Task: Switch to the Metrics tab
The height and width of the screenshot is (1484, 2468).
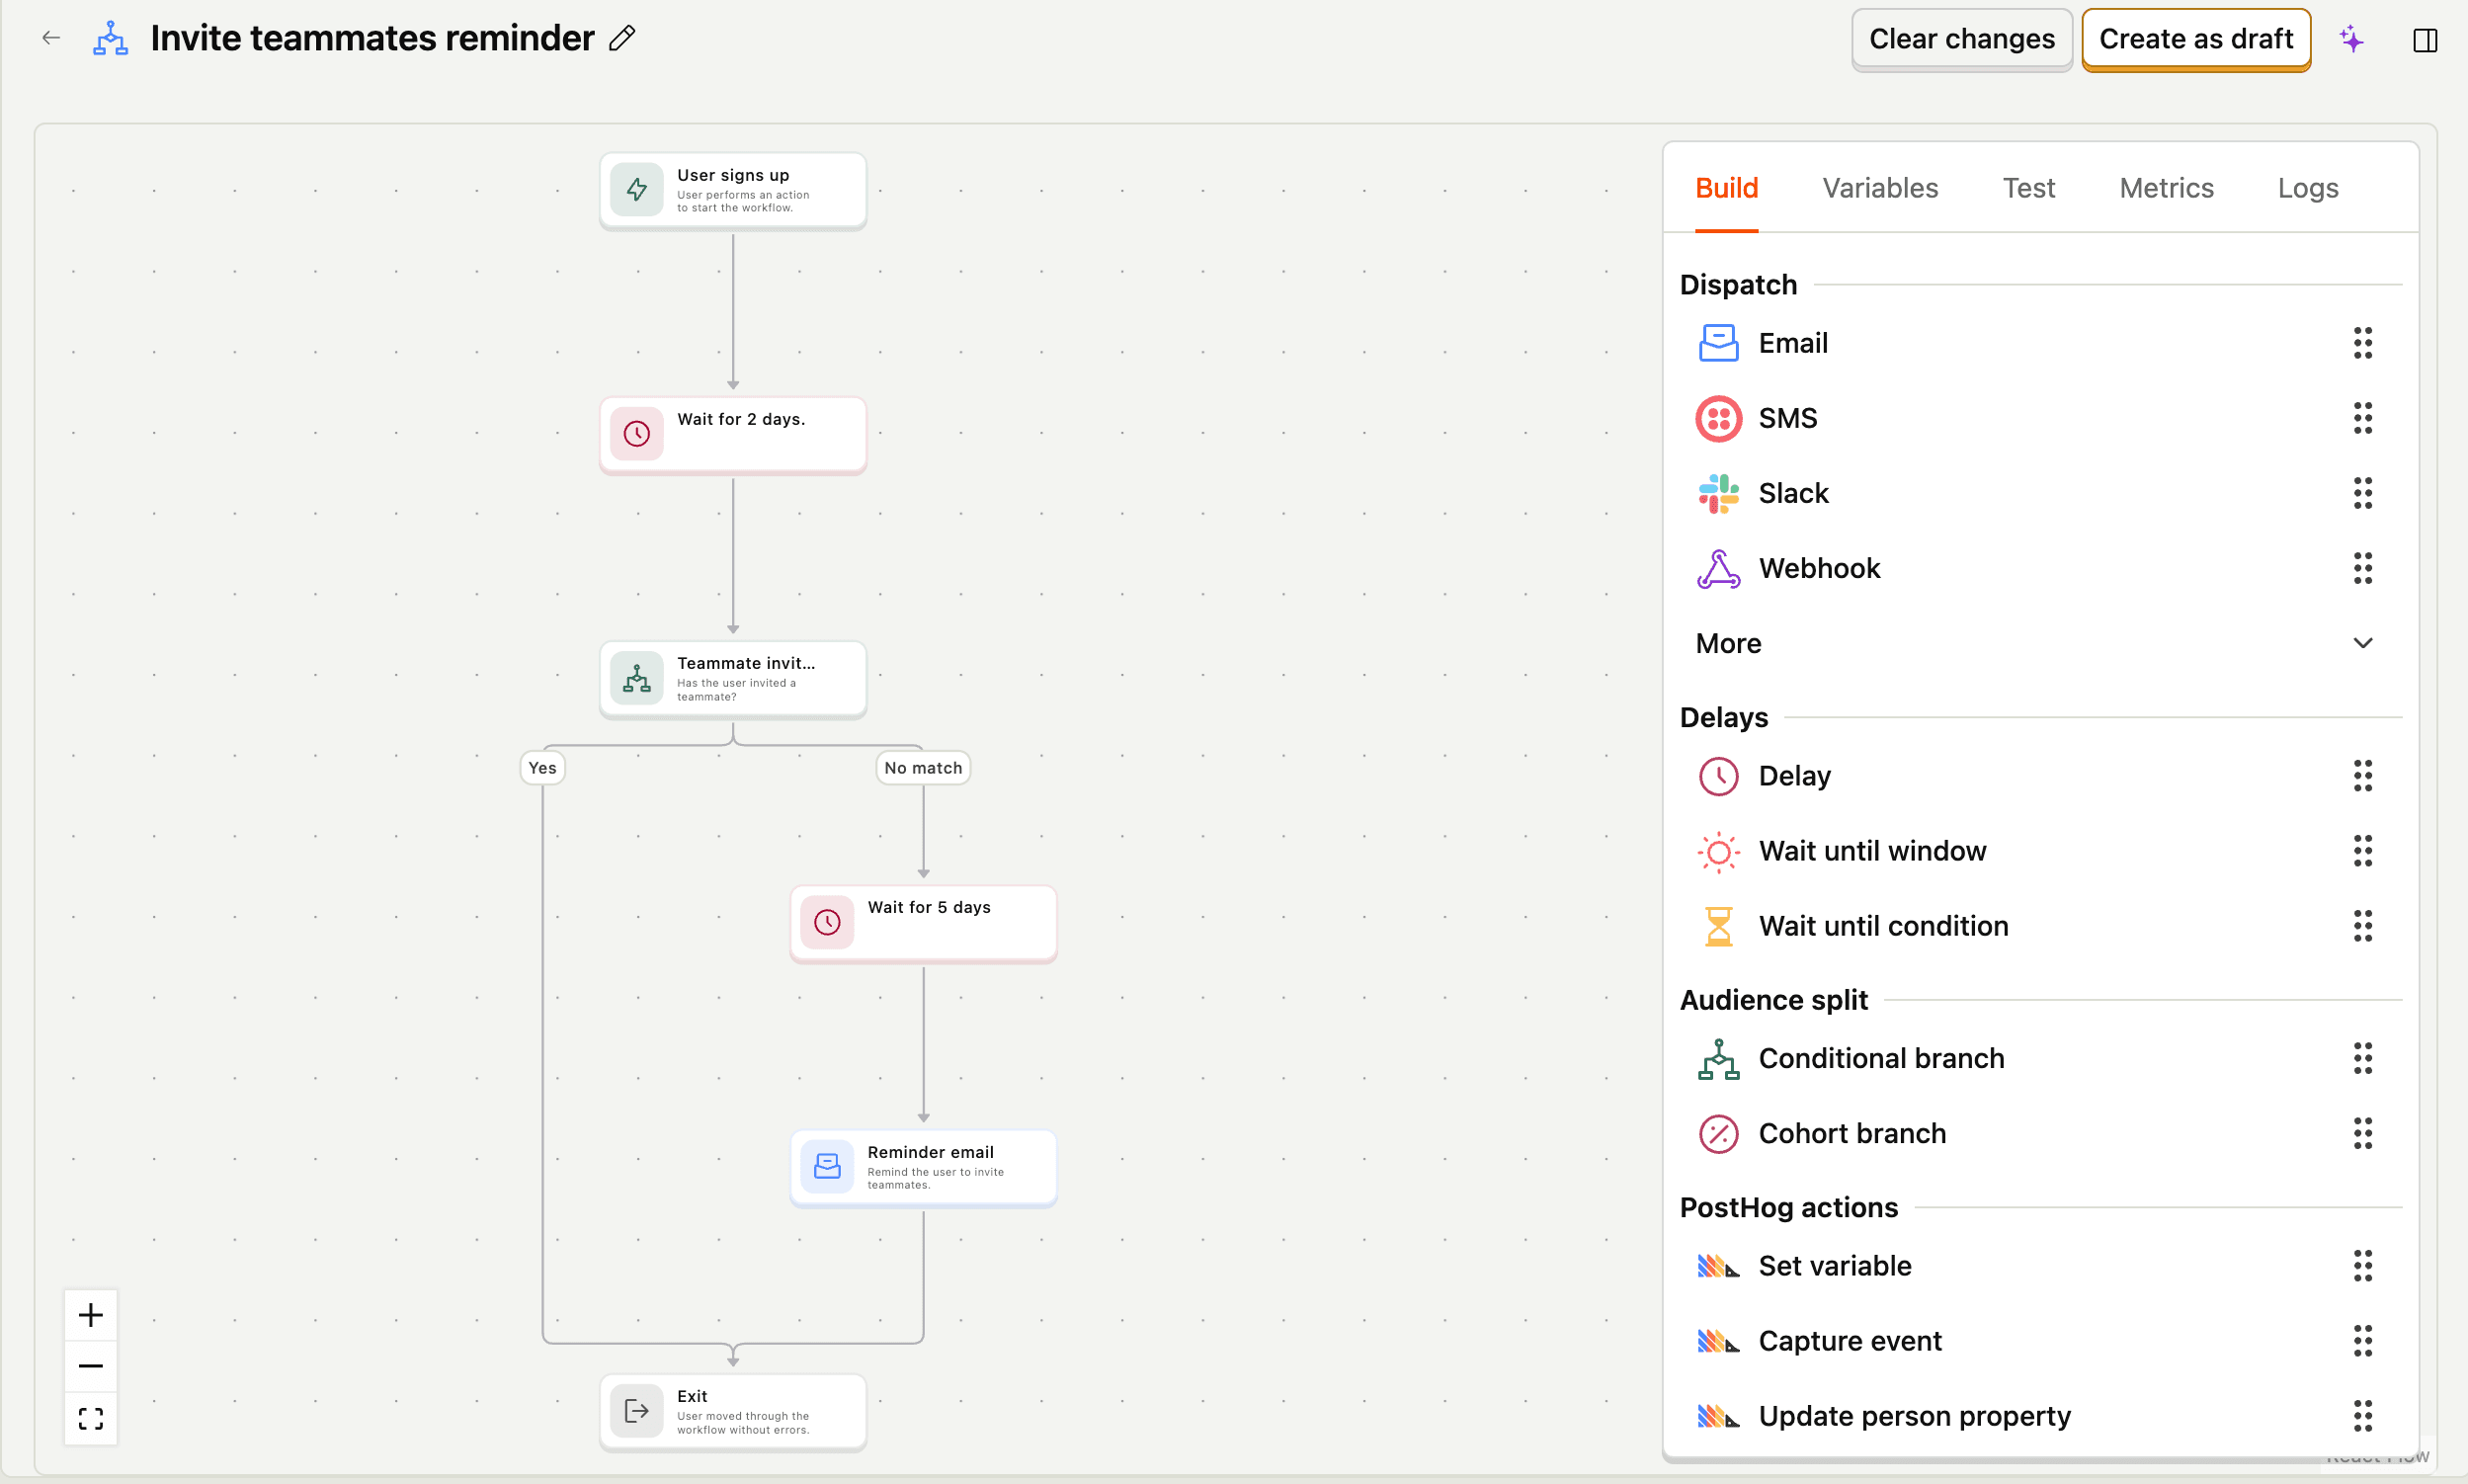Action: (x=2166, y=187)
